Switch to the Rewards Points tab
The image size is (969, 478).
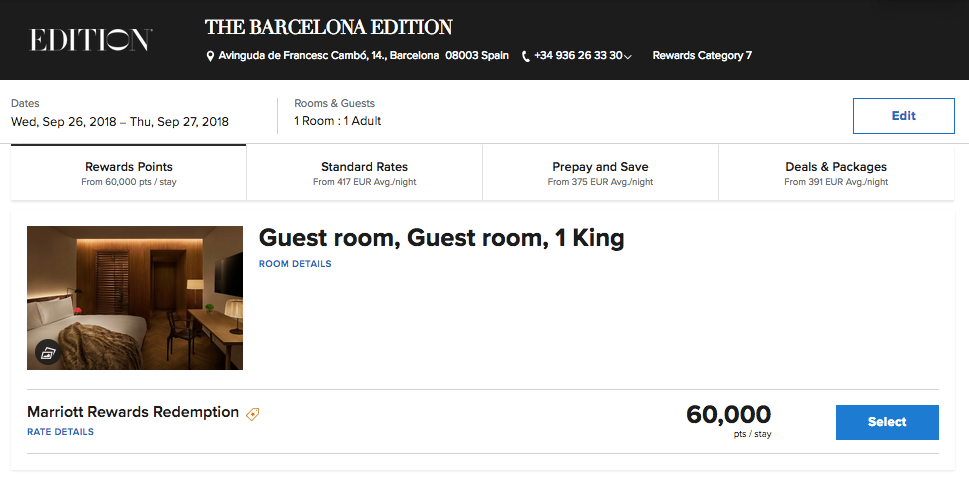click(x=128, y=173)
